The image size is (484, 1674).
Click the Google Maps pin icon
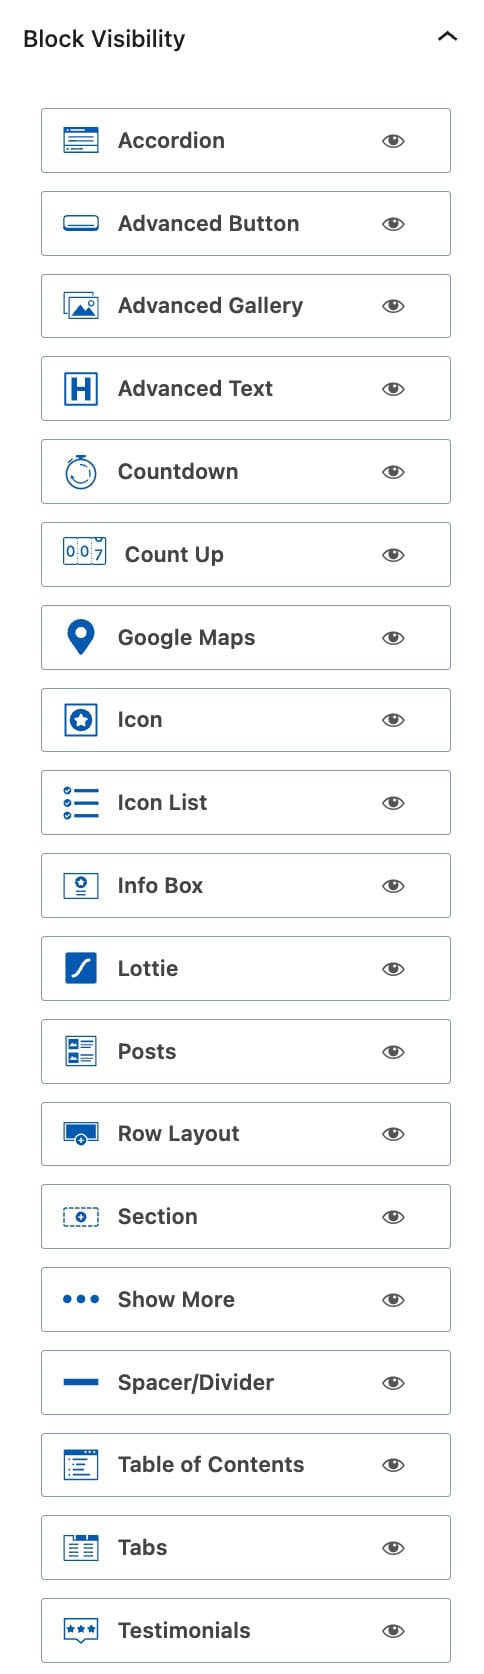click(81, 637)
